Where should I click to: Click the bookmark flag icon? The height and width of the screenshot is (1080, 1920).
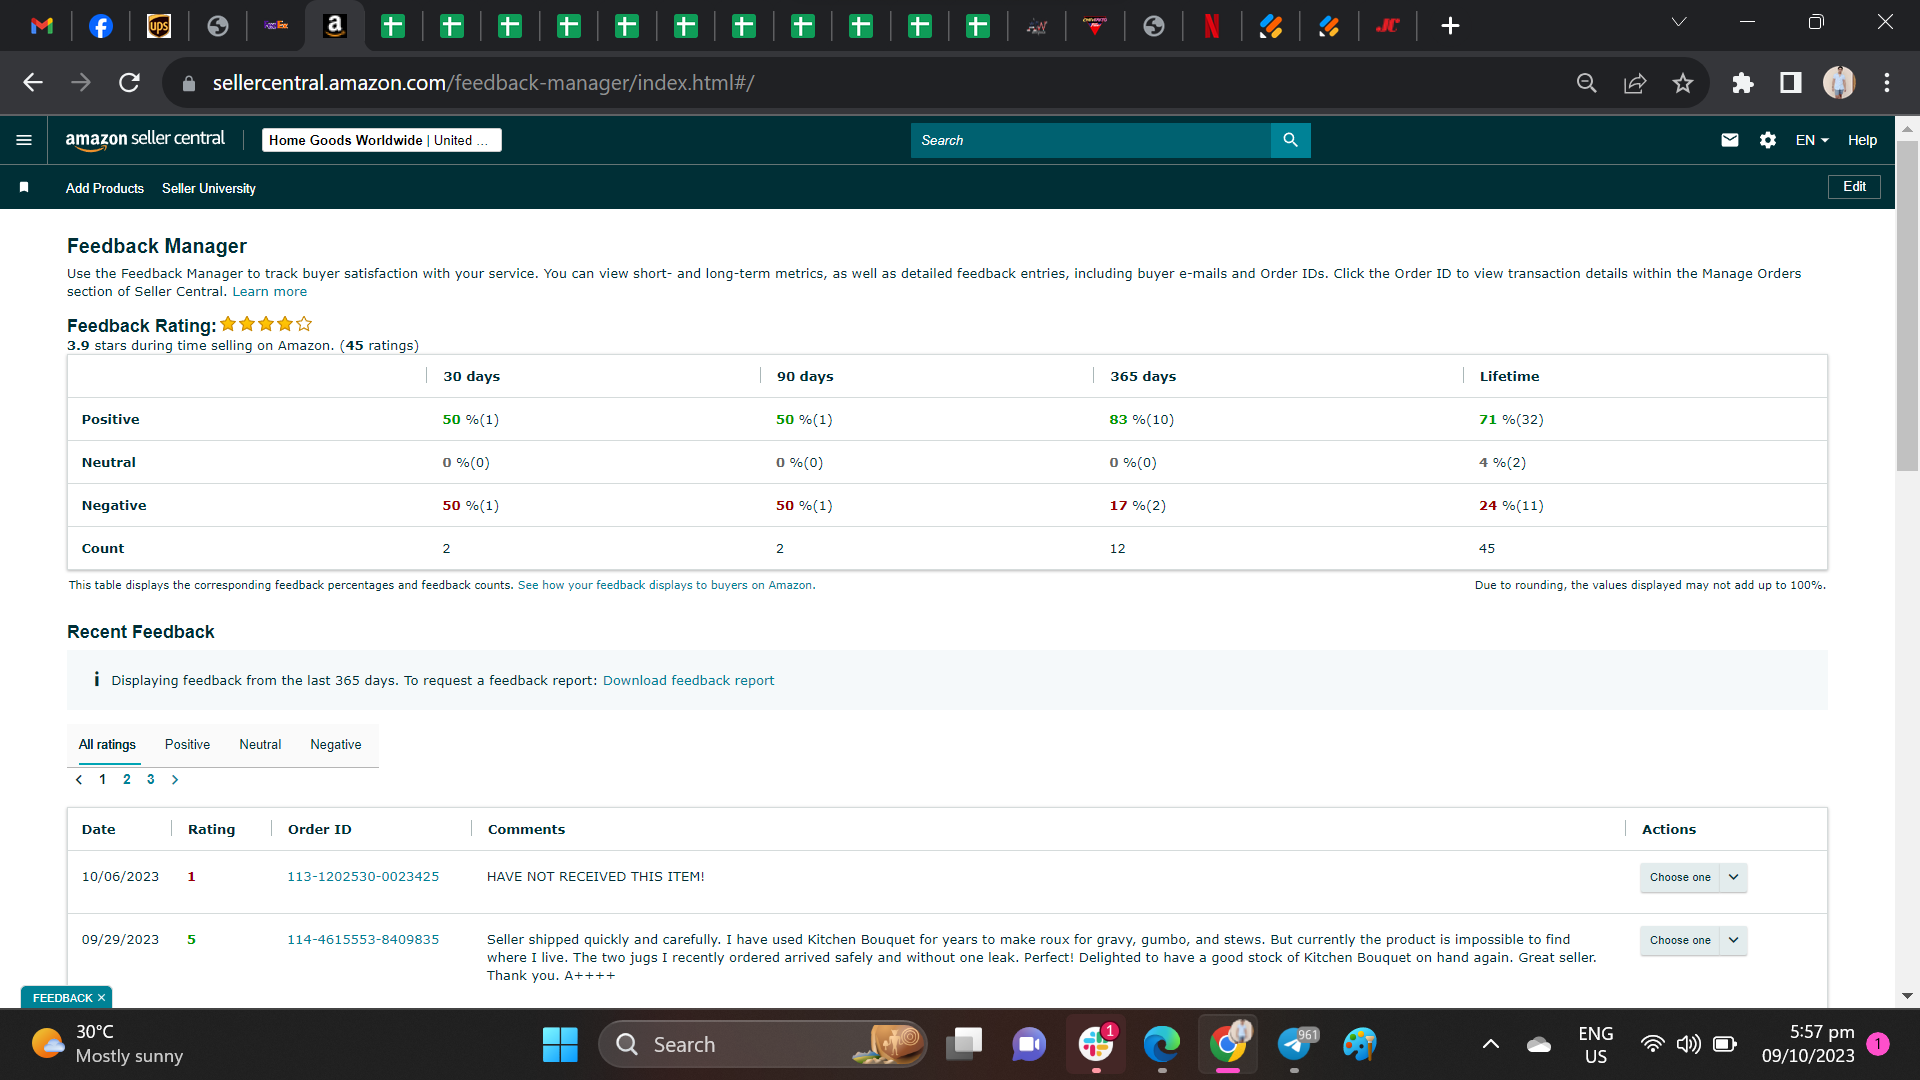[x=24, y=187]
